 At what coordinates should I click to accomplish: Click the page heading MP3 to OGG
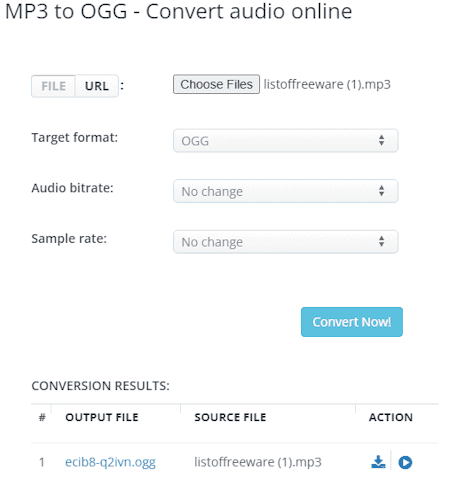[x=66, y=11]
